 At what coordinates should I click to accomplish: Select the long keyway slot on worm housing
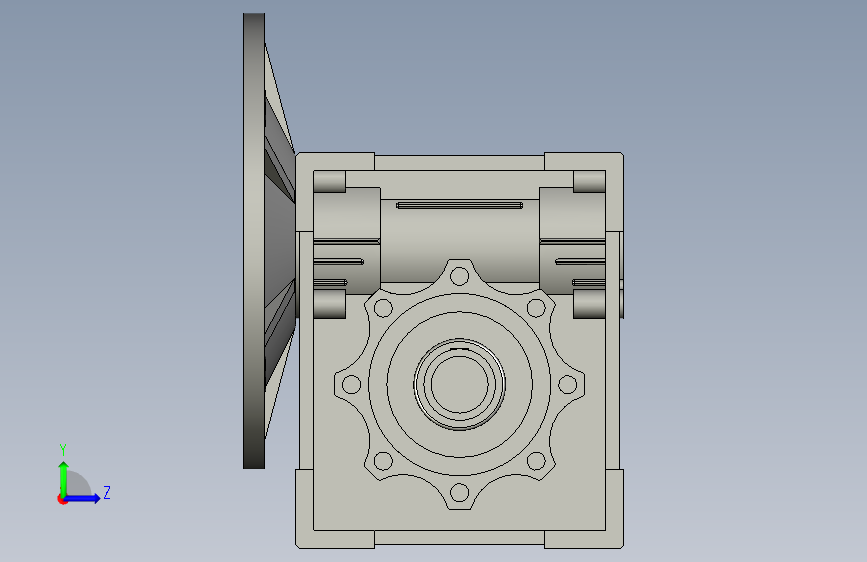click(459, 205)
